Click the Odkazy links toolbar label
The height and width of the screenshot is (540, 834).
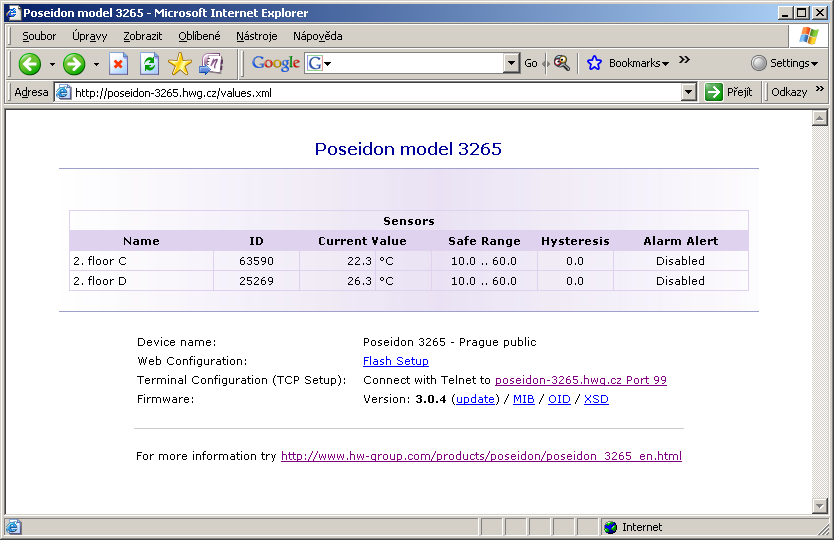pos(789,92)
